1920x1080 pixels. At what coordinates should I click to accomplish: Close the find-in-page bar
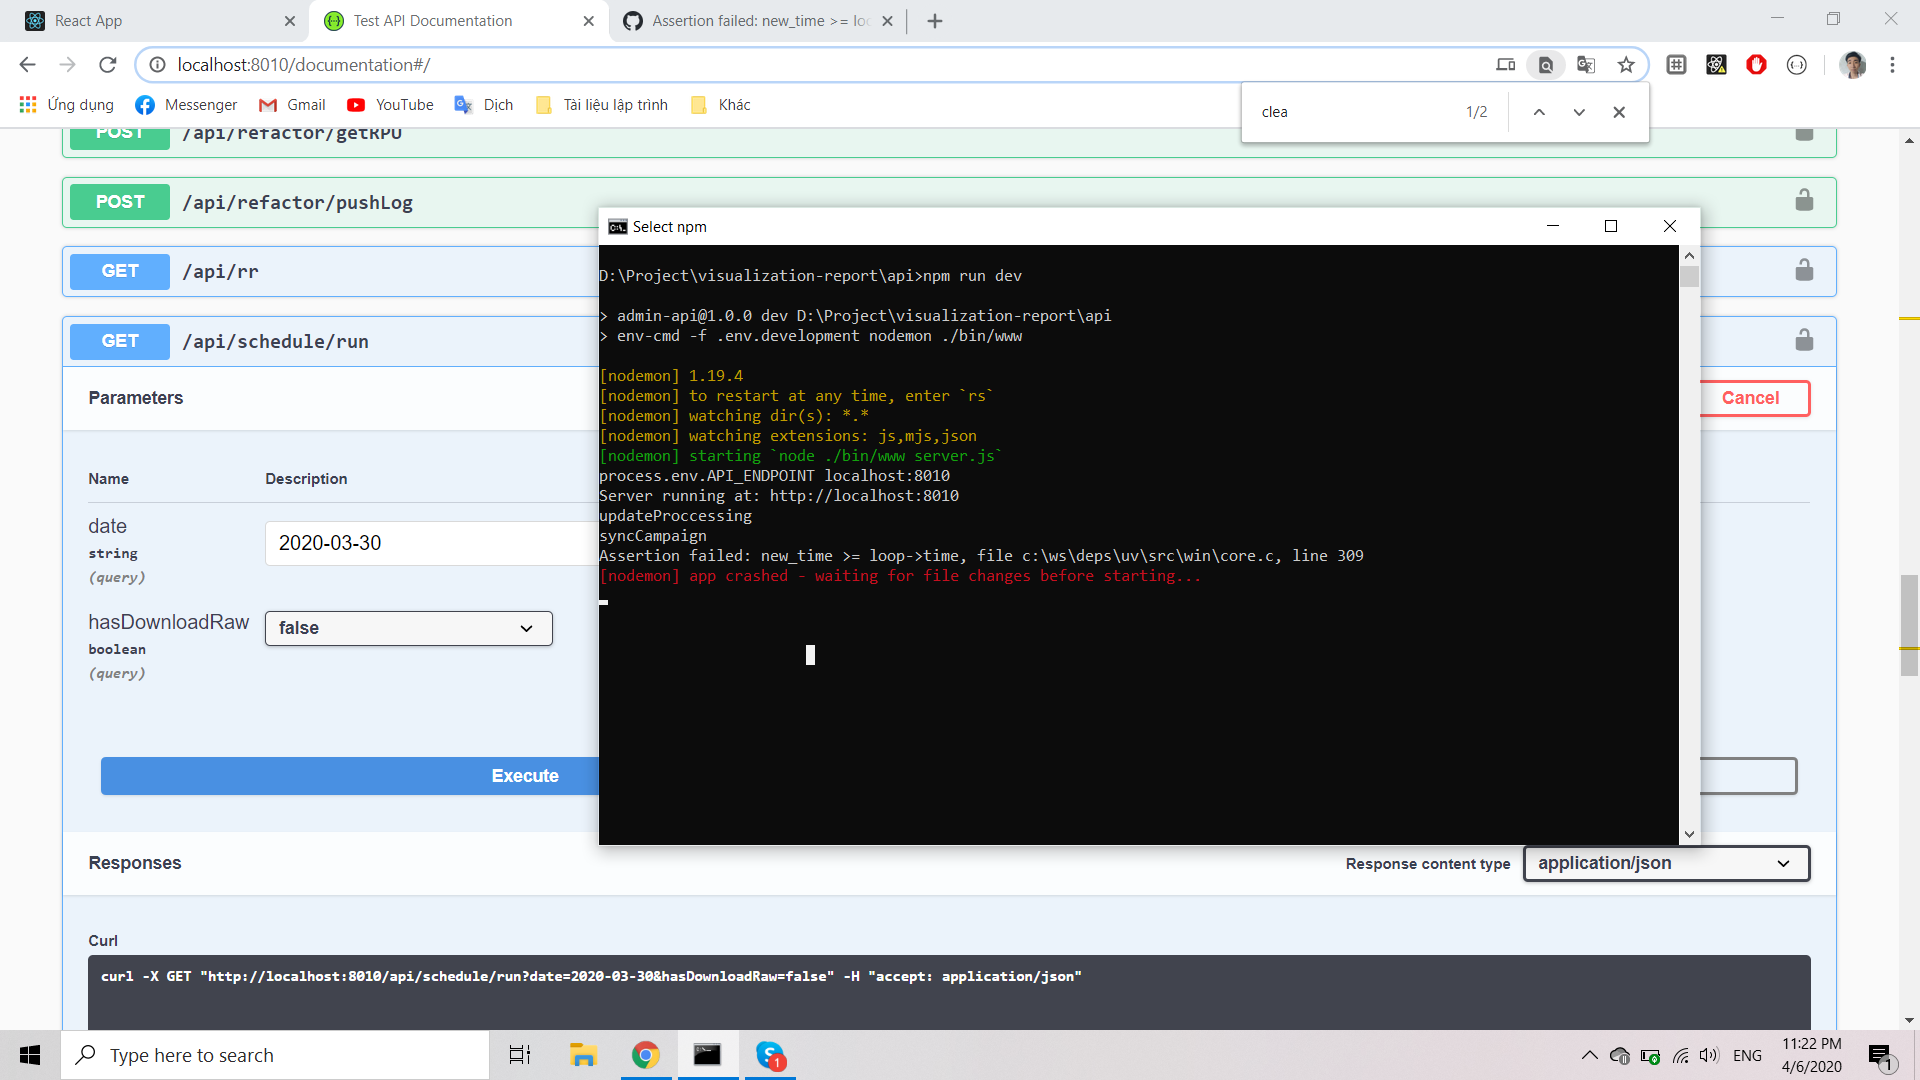1619,112
